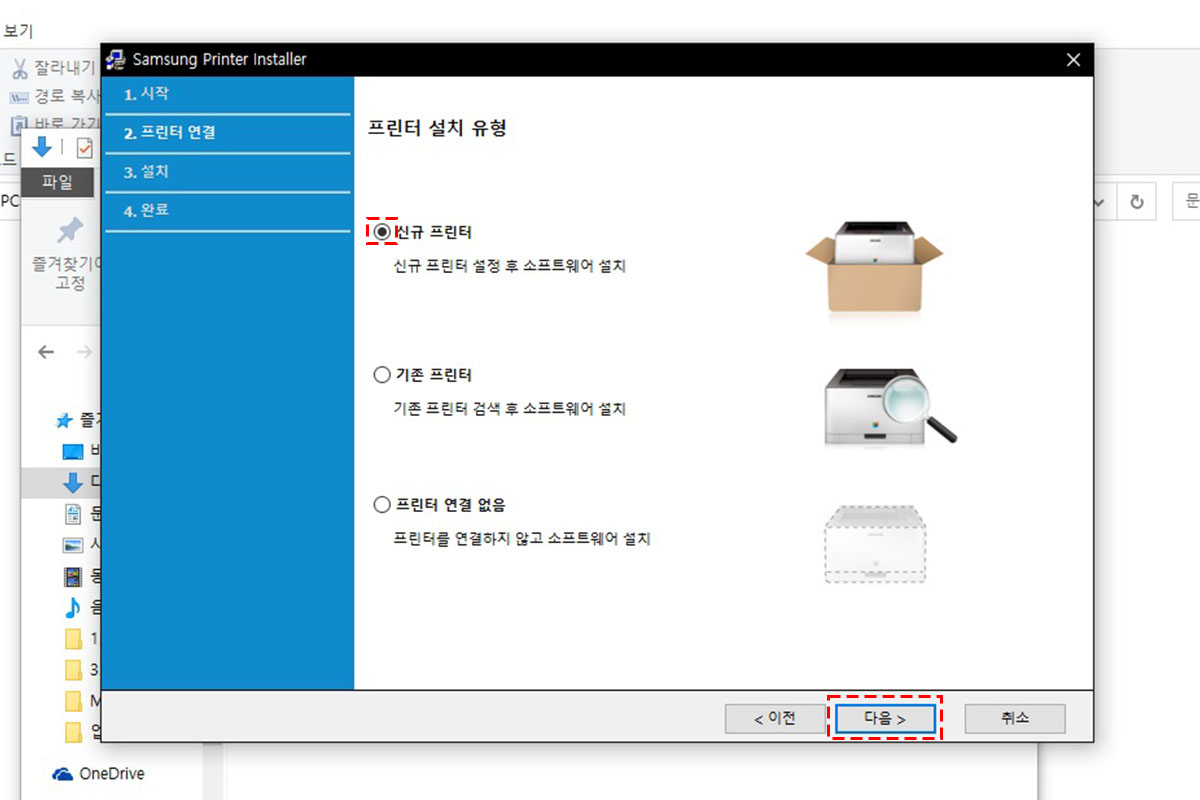The height and width of the screenshot is (800, 1200).
Task: Click the refresh icon in address bar
Action: (x=1137, y=201)
